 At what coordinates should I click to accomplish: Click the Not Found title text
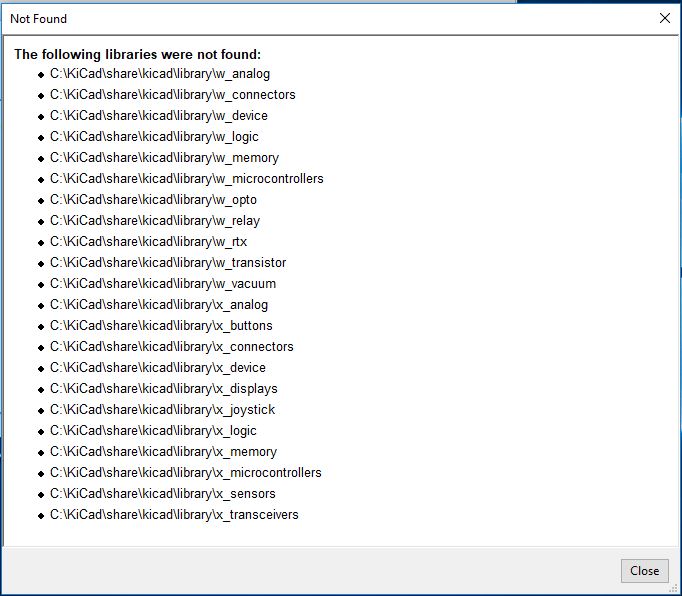click(38, 19)
